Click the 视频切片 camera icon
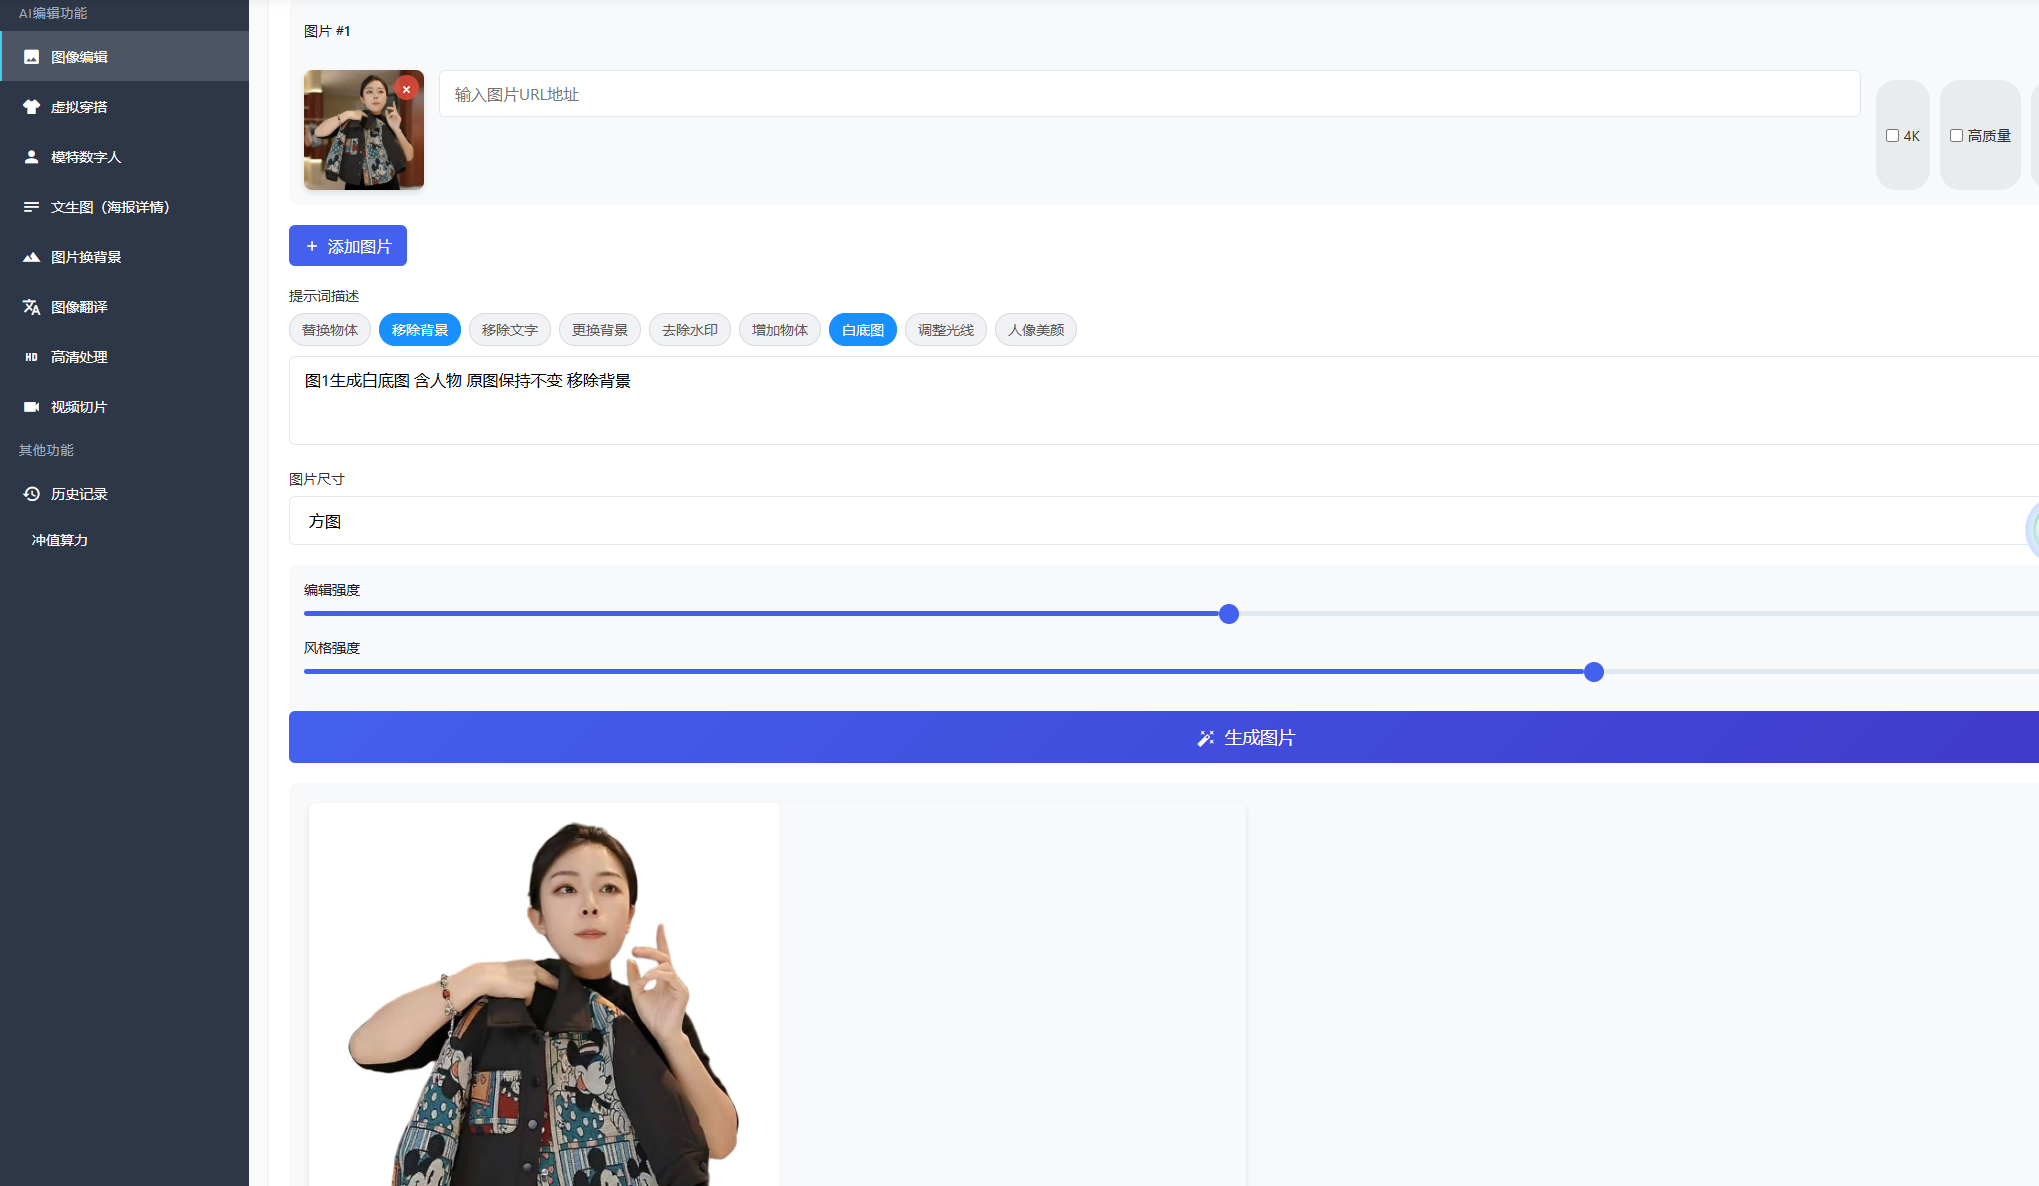This screenshot has width=2039, height=1186. click(32, 407)
